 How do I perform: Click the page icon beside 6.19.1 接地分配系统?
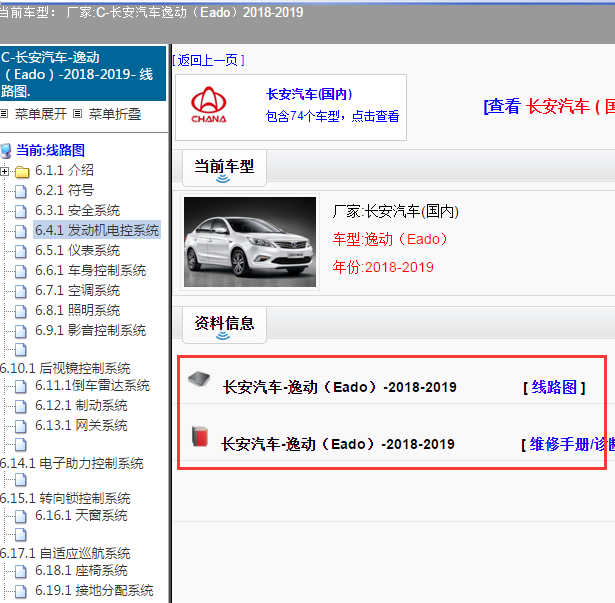(x=20, y=591)
